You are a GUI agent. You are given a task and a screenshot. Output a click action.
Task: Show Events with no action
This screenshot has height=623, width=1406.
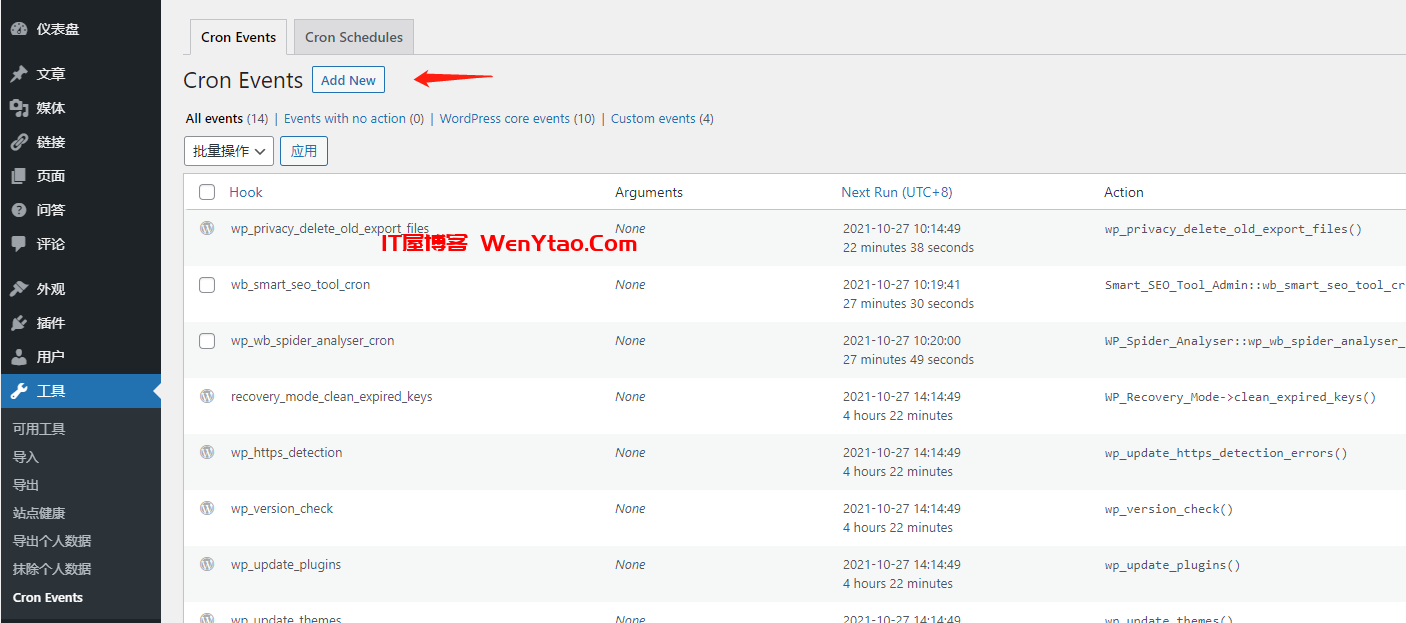tap(345, 118)
